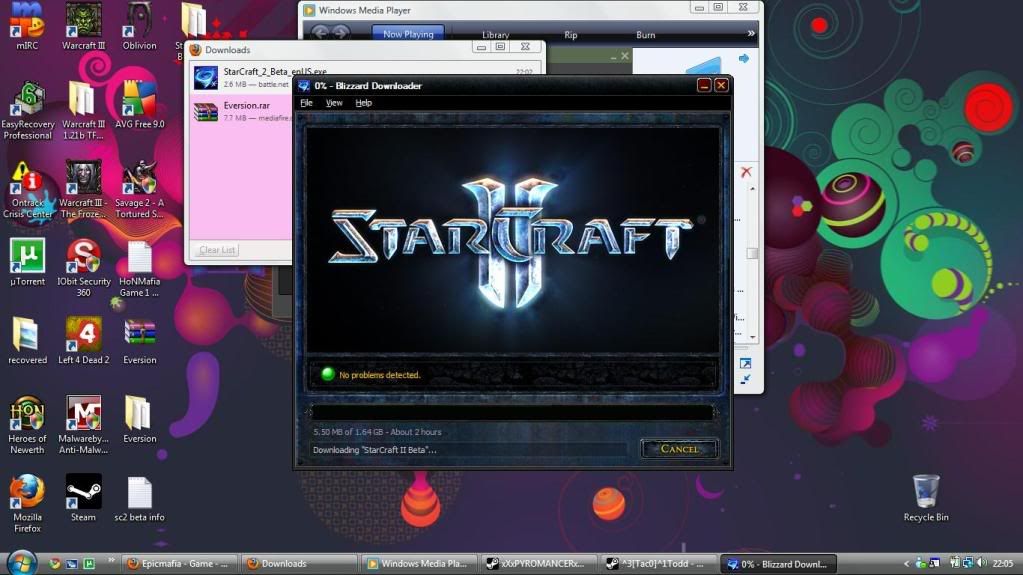This screenshot has width=1023, height=575.
Task: Open Malwarebytes Anti-Malware shortcut
Action: pyautogui.click(x=83, y=426)
